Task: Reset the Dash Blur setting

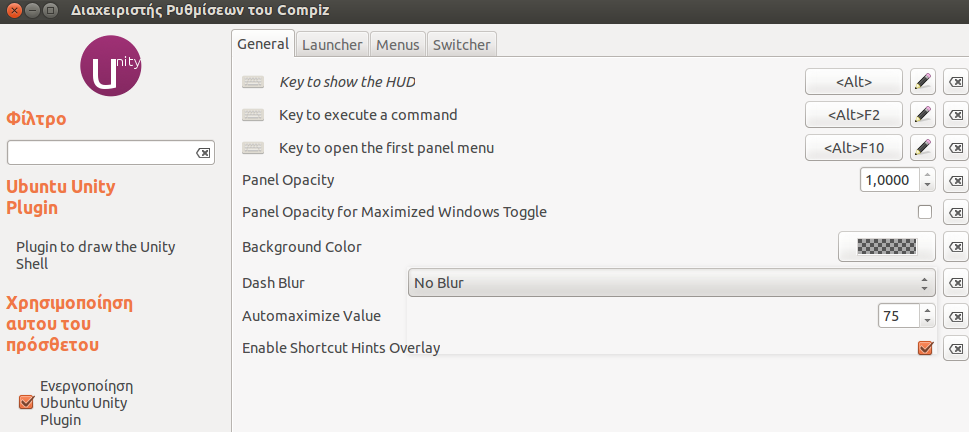Action: click(956, 283)
